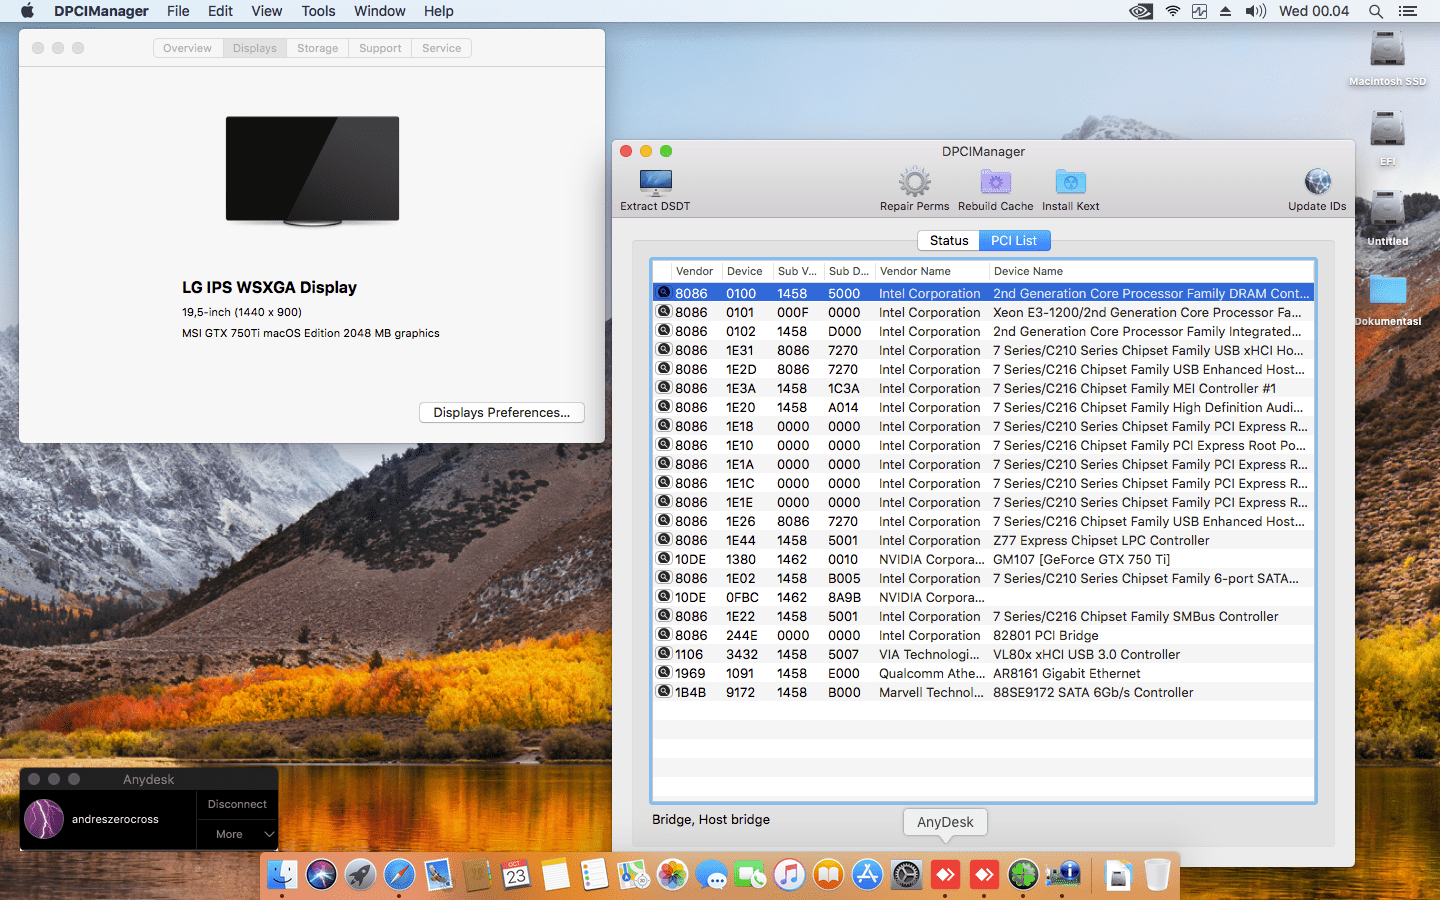Click the Rebuild Cache icon
The image size is (1440, 900).
995,183
